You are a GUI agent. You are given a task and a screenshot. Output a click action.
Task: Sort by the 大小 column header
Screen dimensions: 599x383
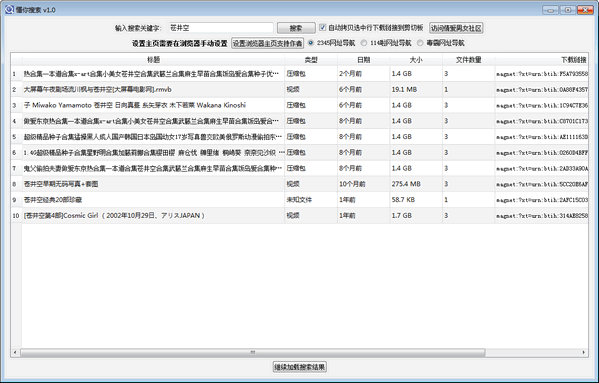(416, 60)
